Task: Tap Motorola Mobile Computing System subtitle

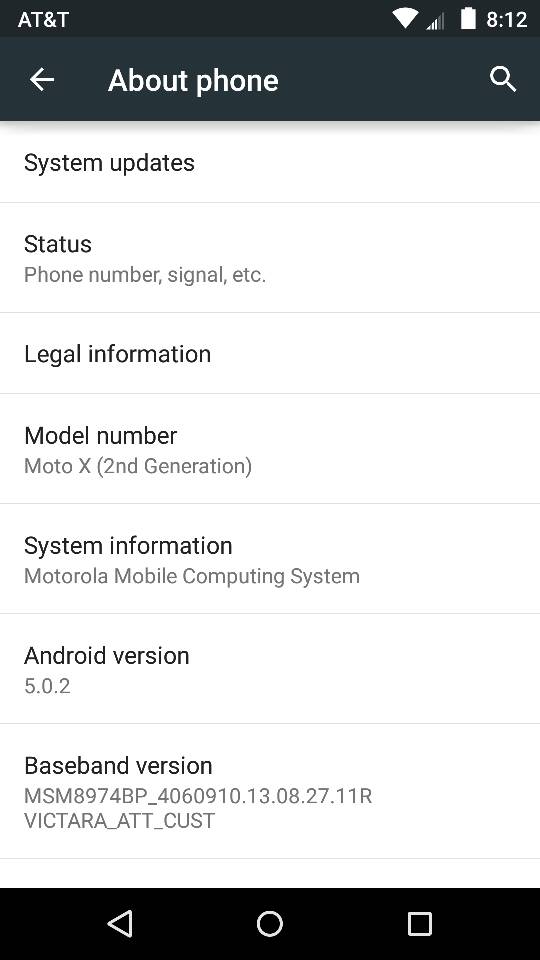Action: click(192, 576)
